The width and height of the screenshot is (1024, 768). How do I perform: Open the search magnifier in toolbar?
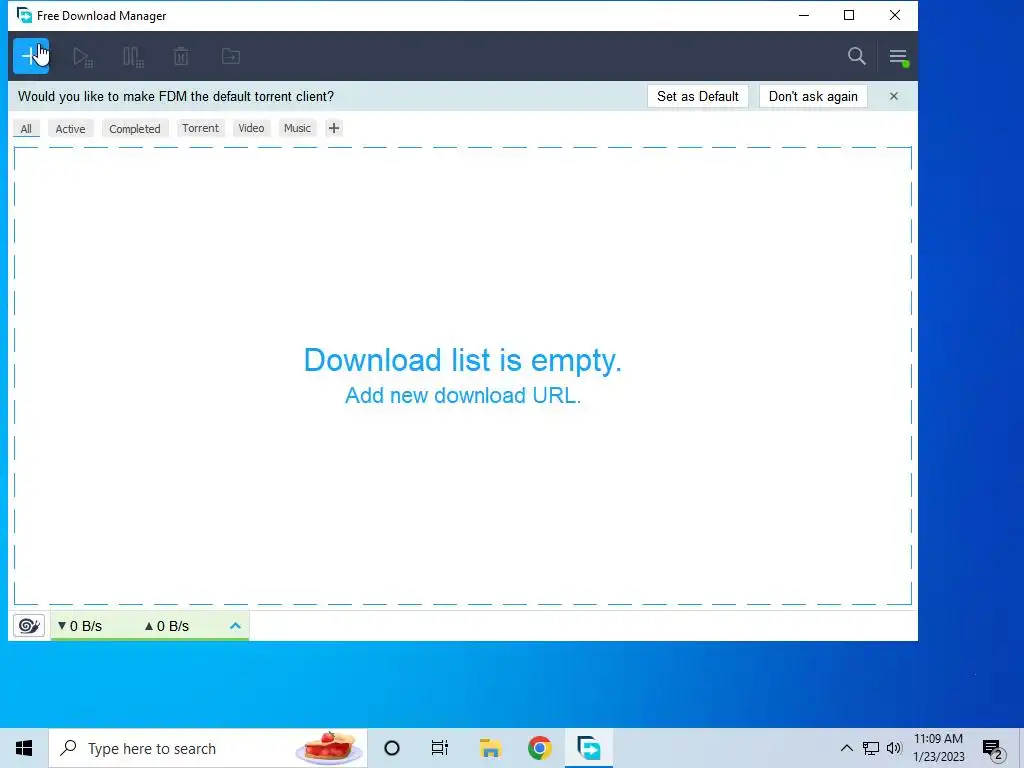click(857, 56)
